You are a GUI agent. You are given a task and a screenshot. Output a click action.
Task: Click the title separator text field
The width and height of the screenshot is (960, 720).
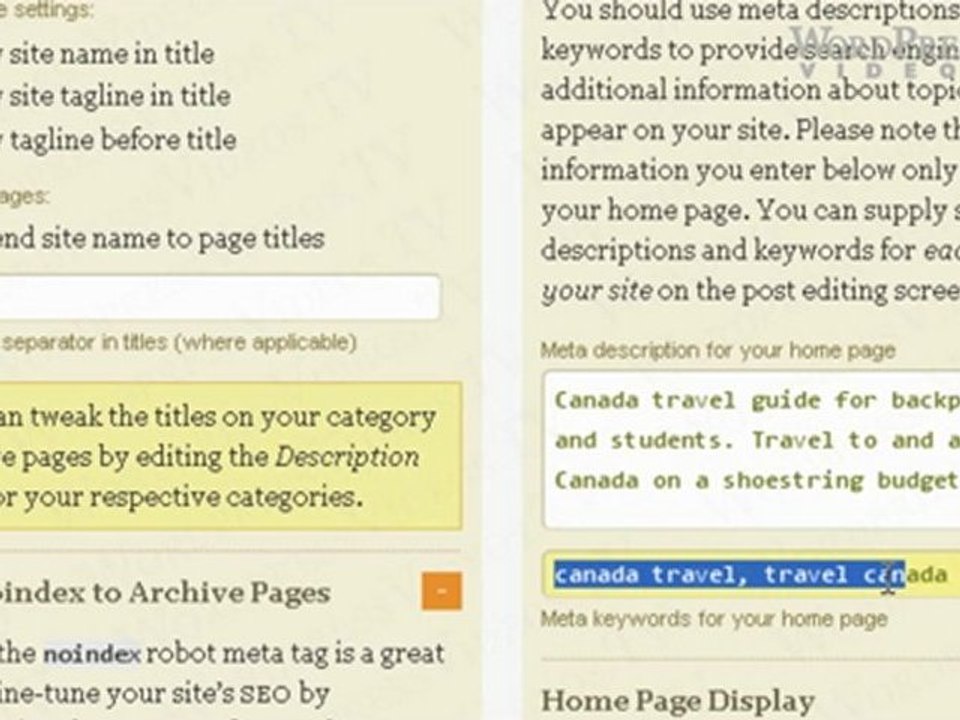[x=219, y=298]
